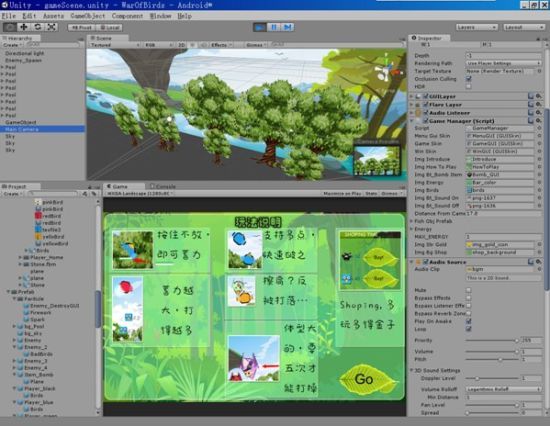
Task: Select Directional light in Hierarchy
Action: 25,53
